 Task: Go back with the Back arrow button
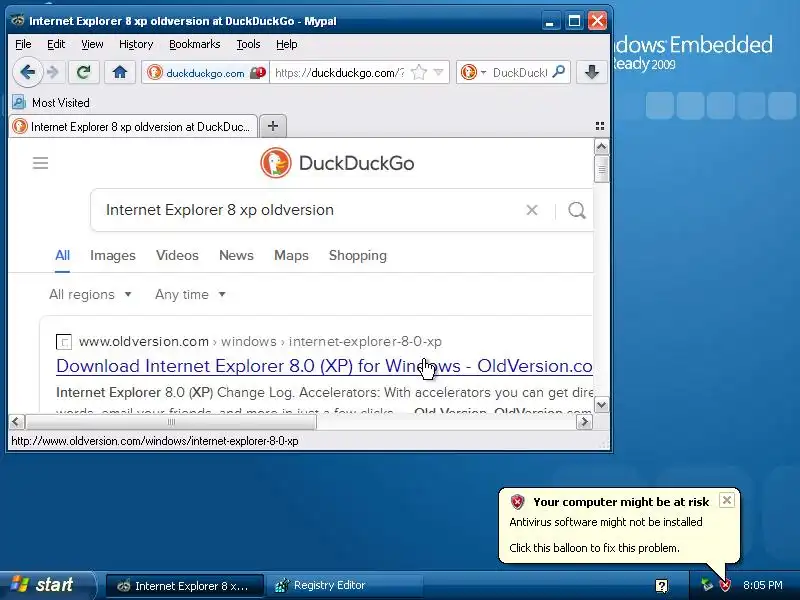(28, 72)
